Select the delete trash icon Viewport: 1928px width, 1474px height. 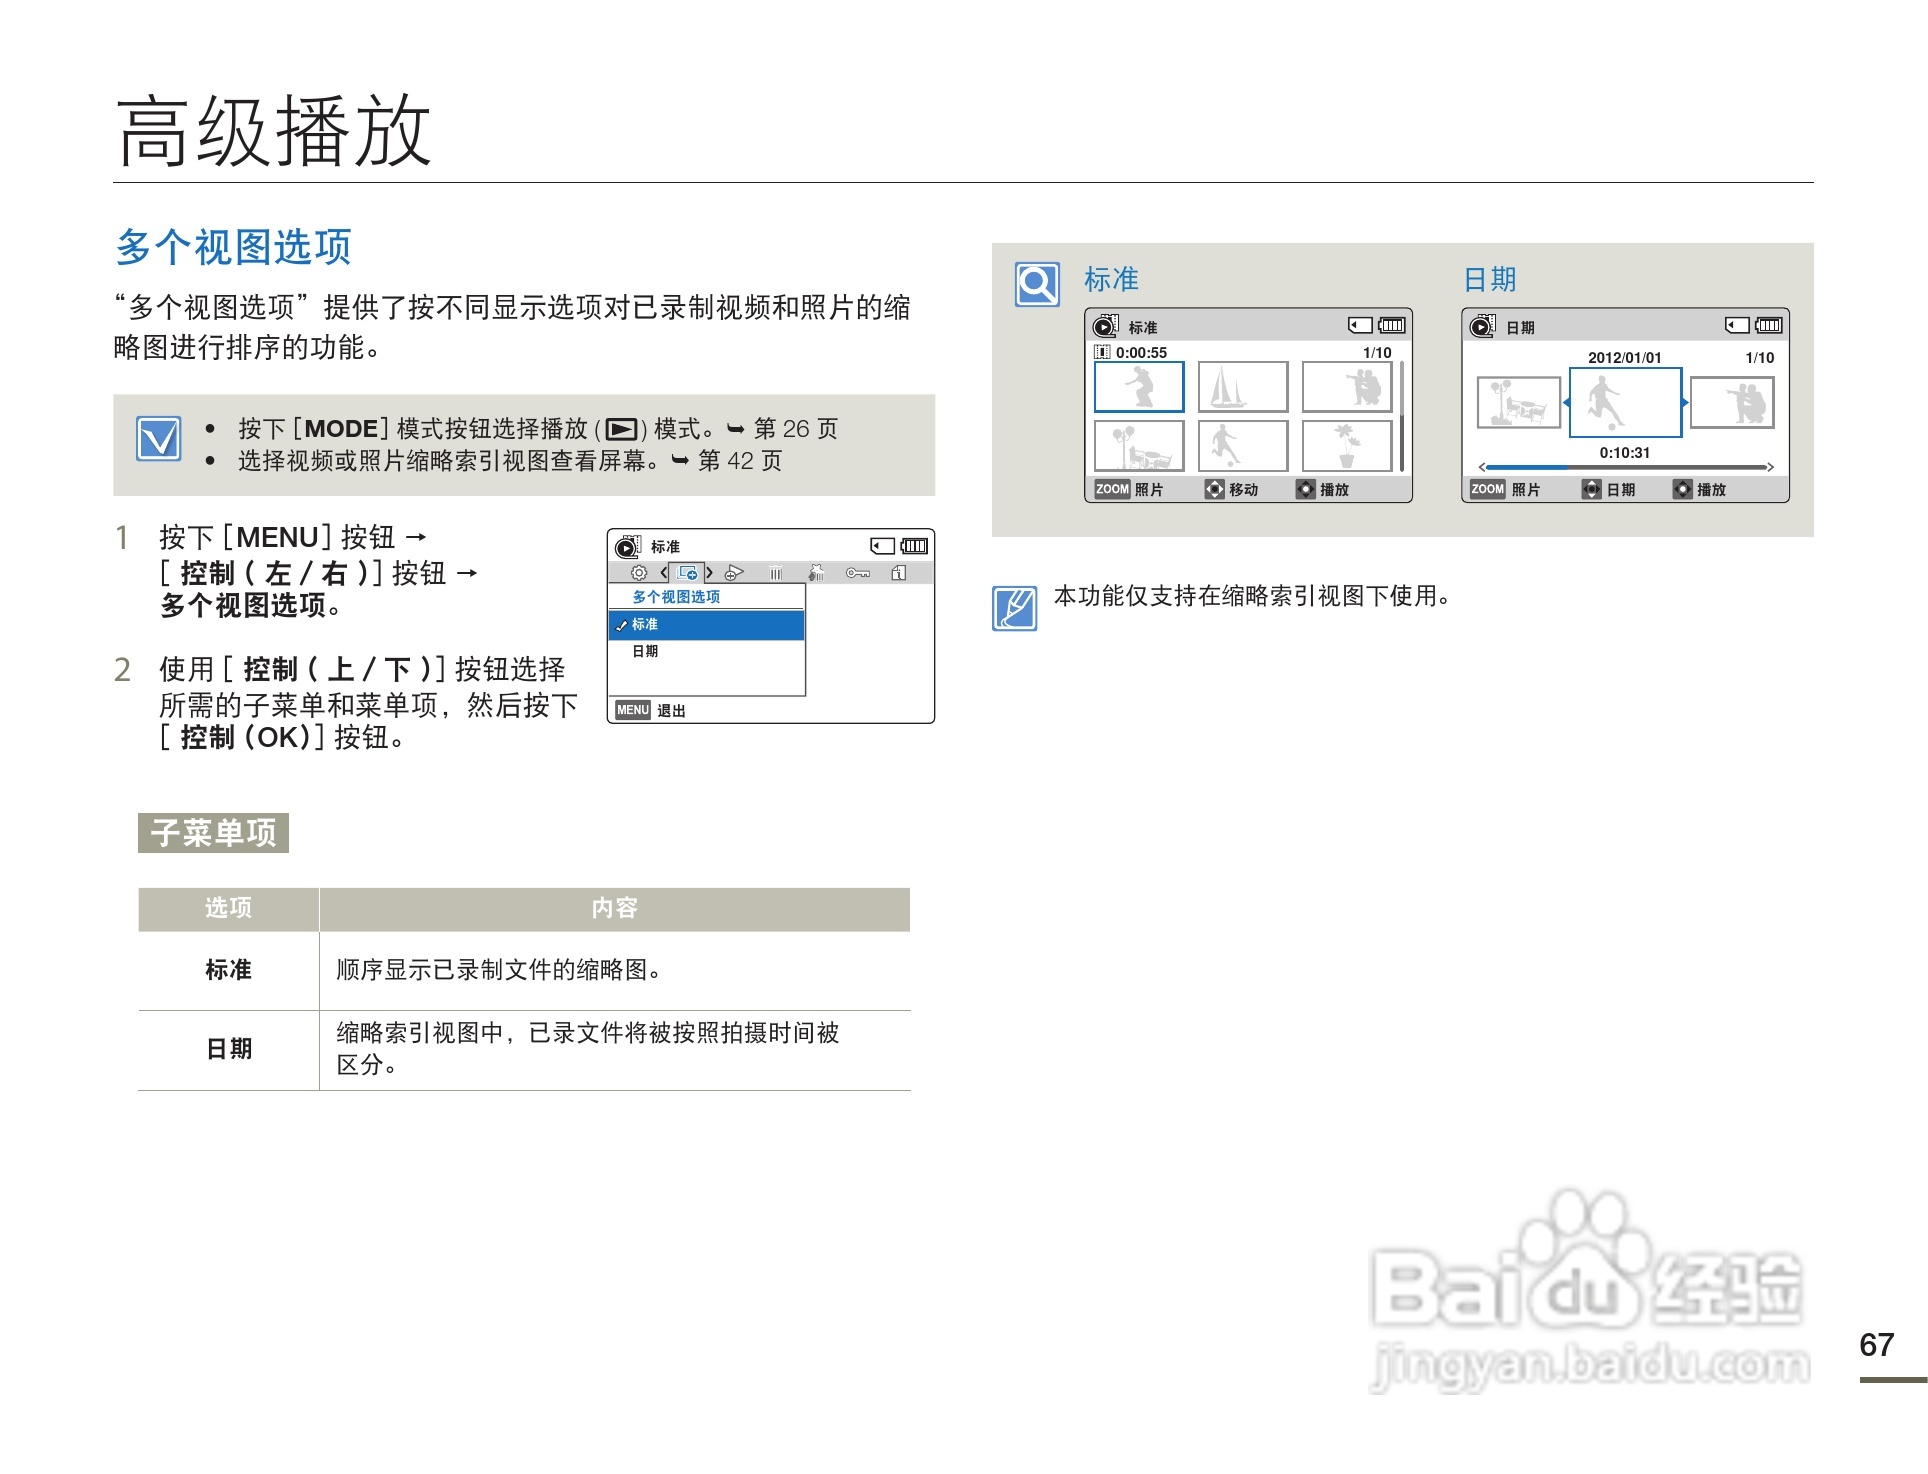777,573
